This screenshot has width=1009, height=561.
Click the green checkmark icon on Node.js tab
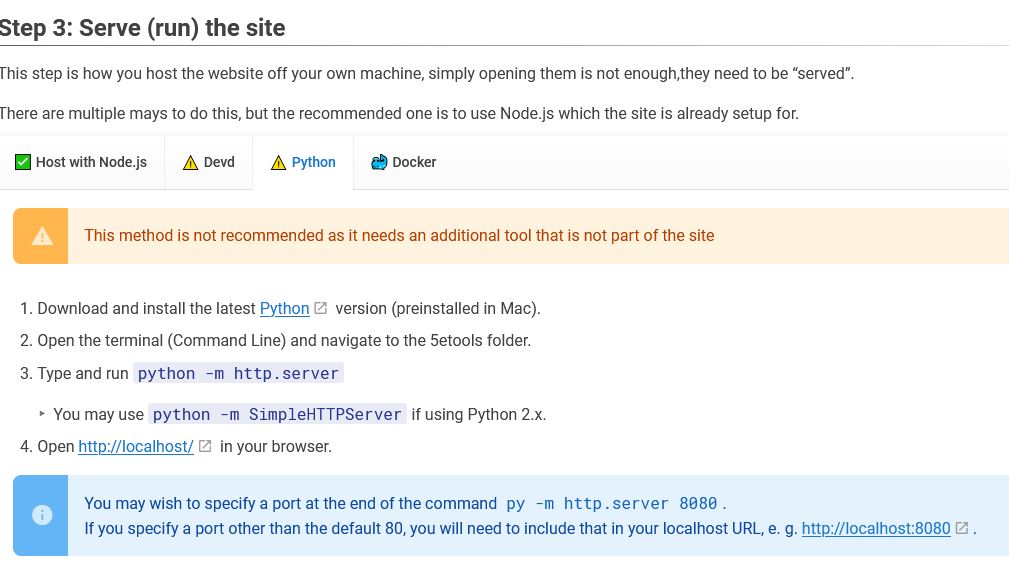click(x=23, y=162)
